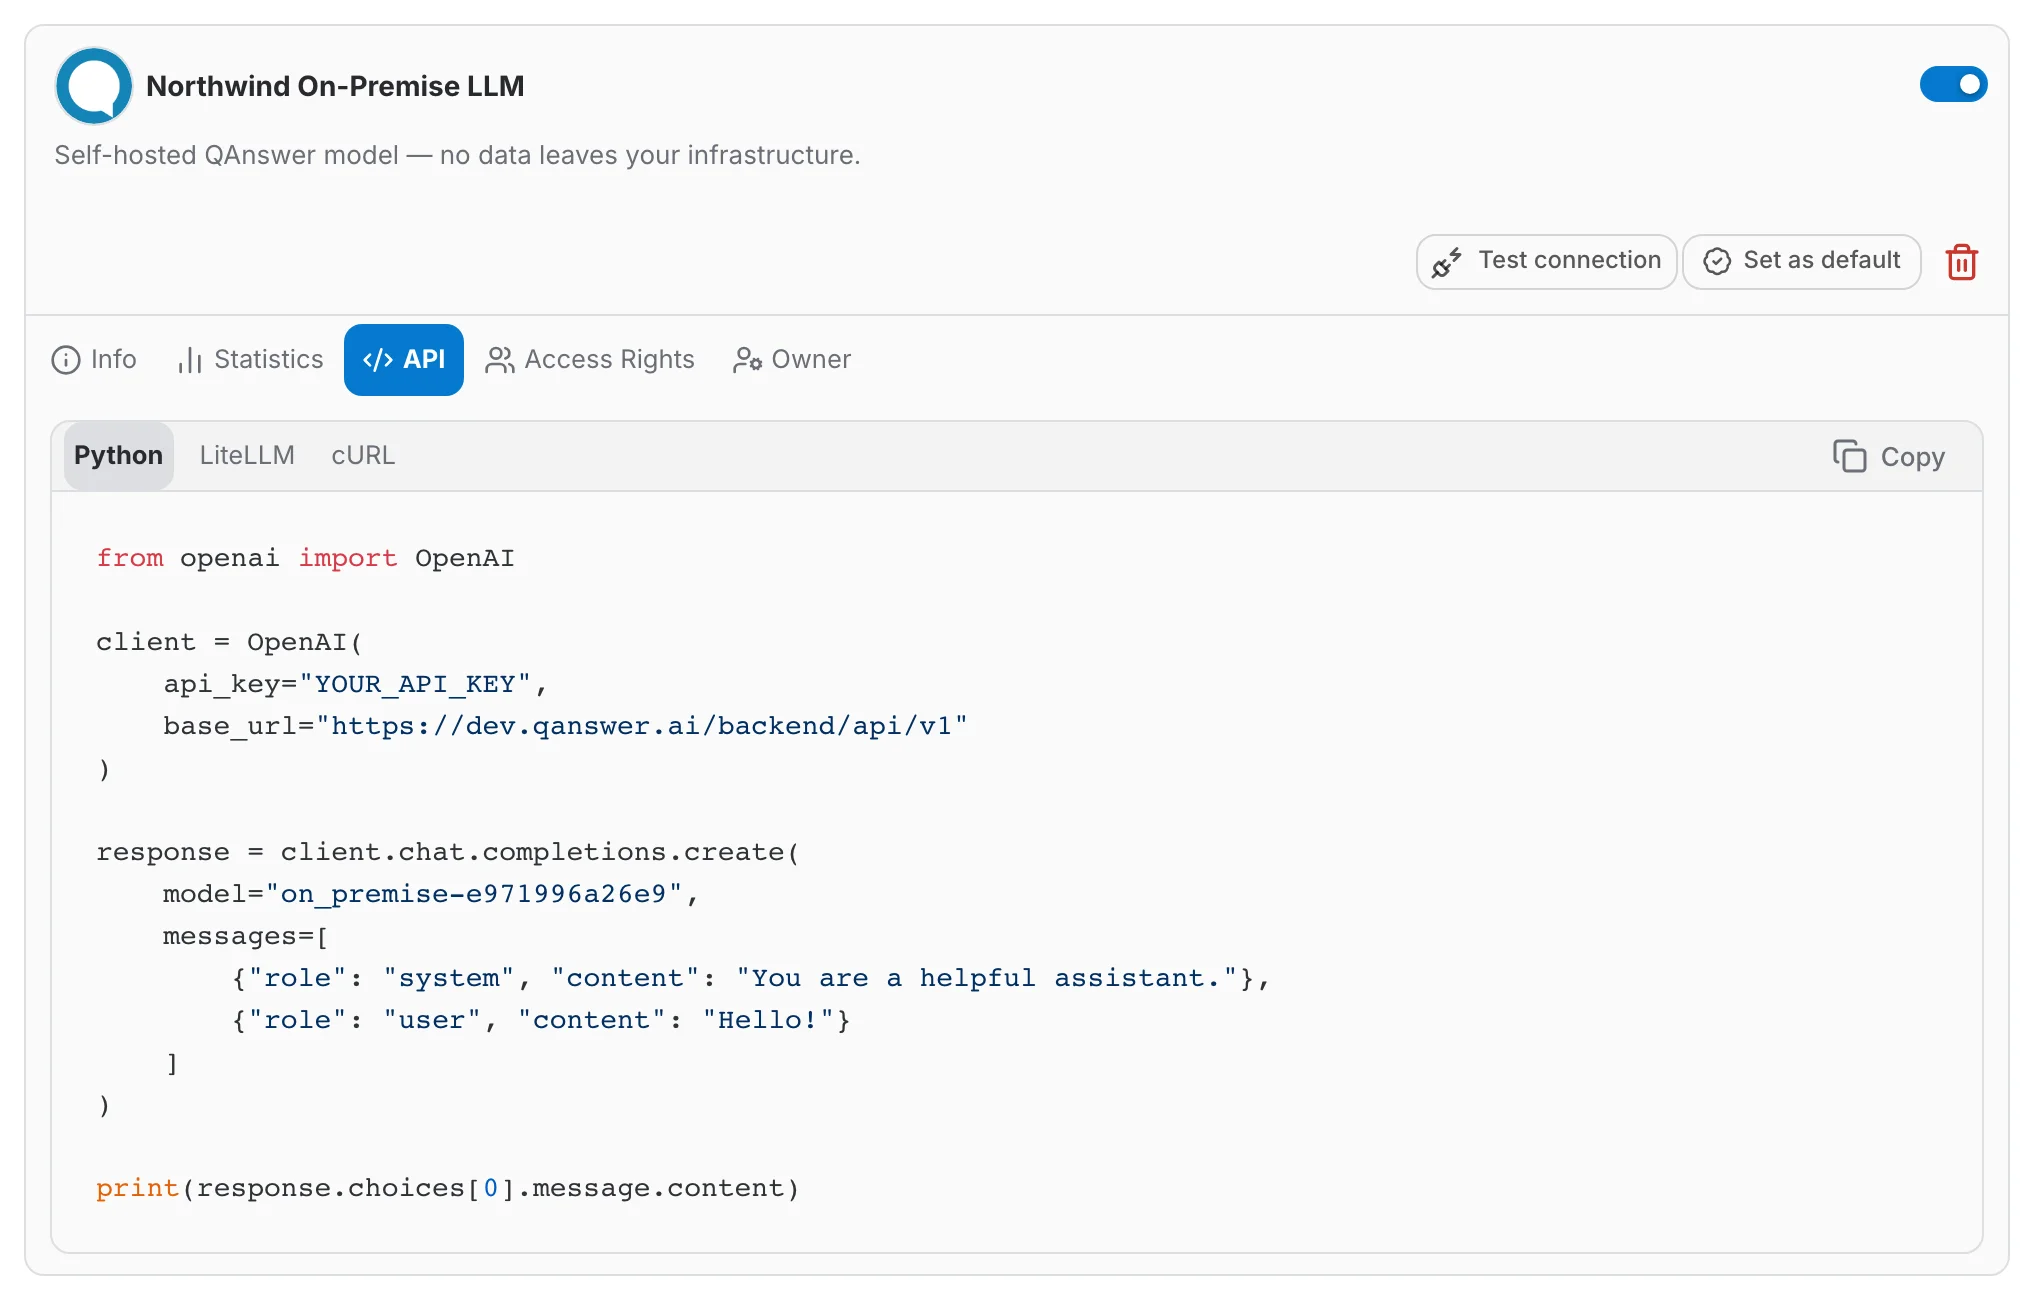
Task: Click the "from openai import OpenAI" line
Action: 305,558
